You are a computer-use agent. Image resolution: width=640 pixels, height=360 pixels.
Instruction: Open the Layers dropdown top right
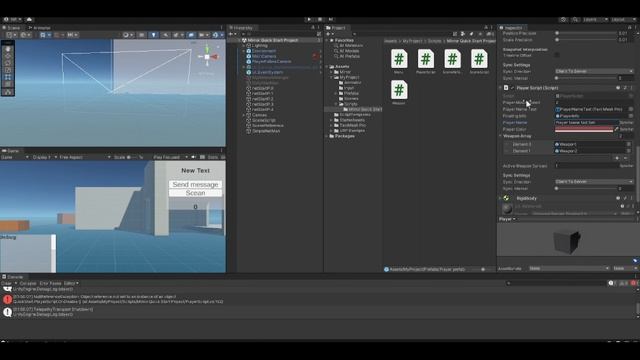pyautogui.click(x=595, y=19)
